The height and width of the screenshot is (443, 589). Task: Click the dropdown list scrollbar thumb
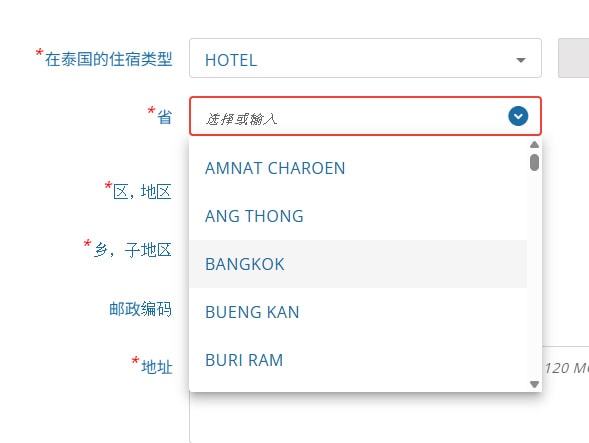coord(534,162)
